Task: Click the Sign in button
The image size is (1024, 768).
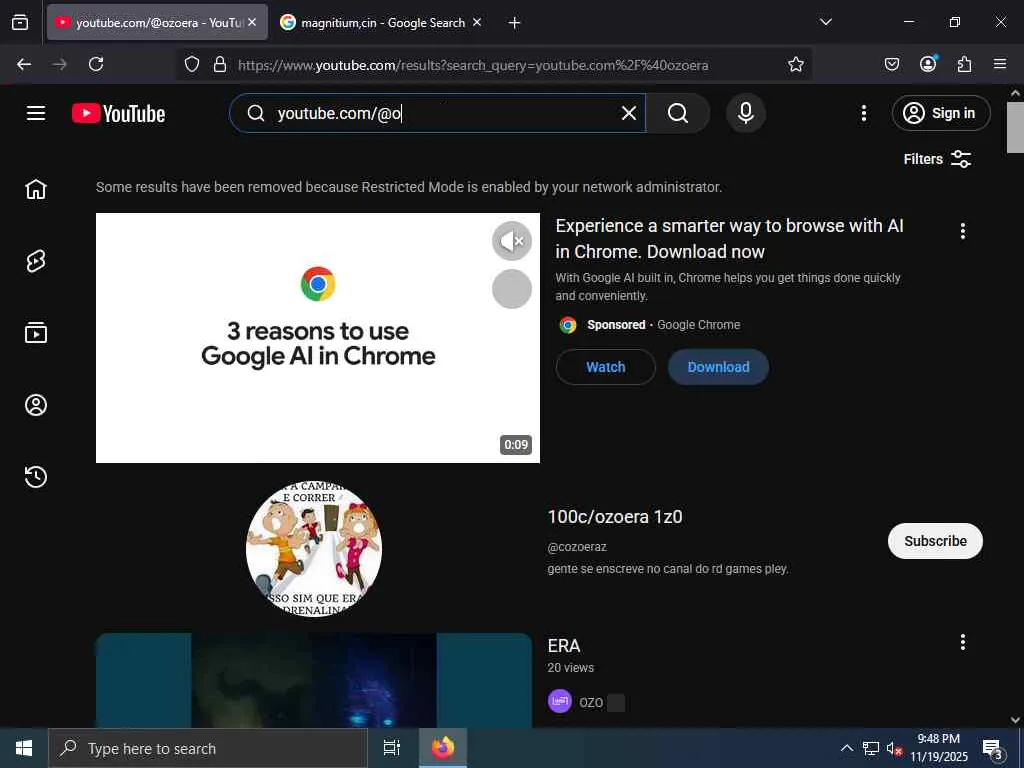Action: pyautogui.click(x=940, y=114)
